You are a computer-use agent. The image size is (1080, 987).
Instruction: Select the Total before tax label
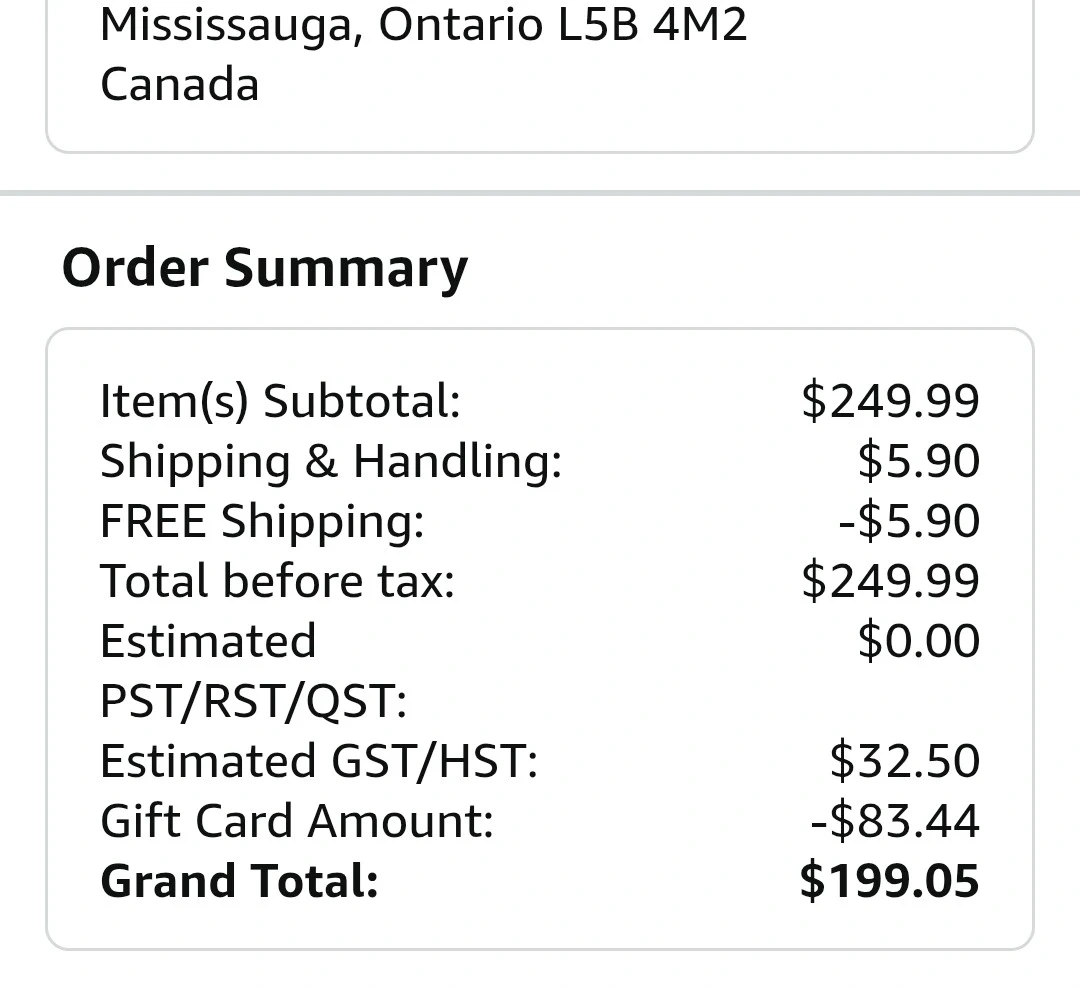[277, 581]
